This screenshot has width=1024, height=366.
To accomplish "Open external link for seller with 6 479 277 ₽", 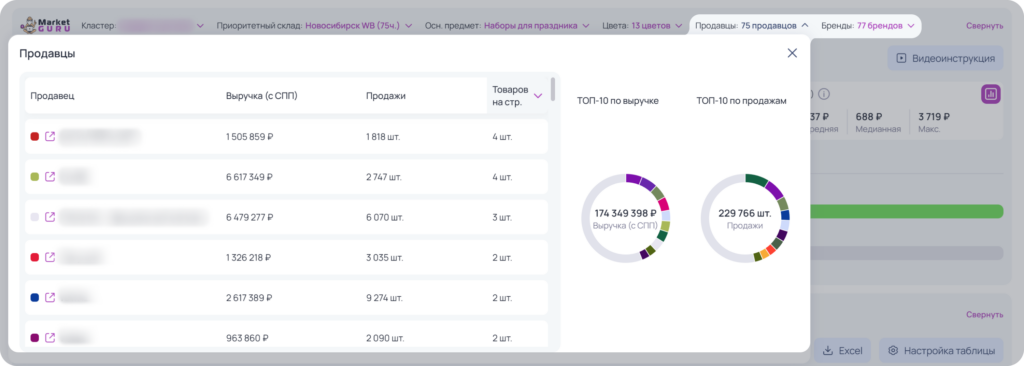I will (x=50, y=217).
